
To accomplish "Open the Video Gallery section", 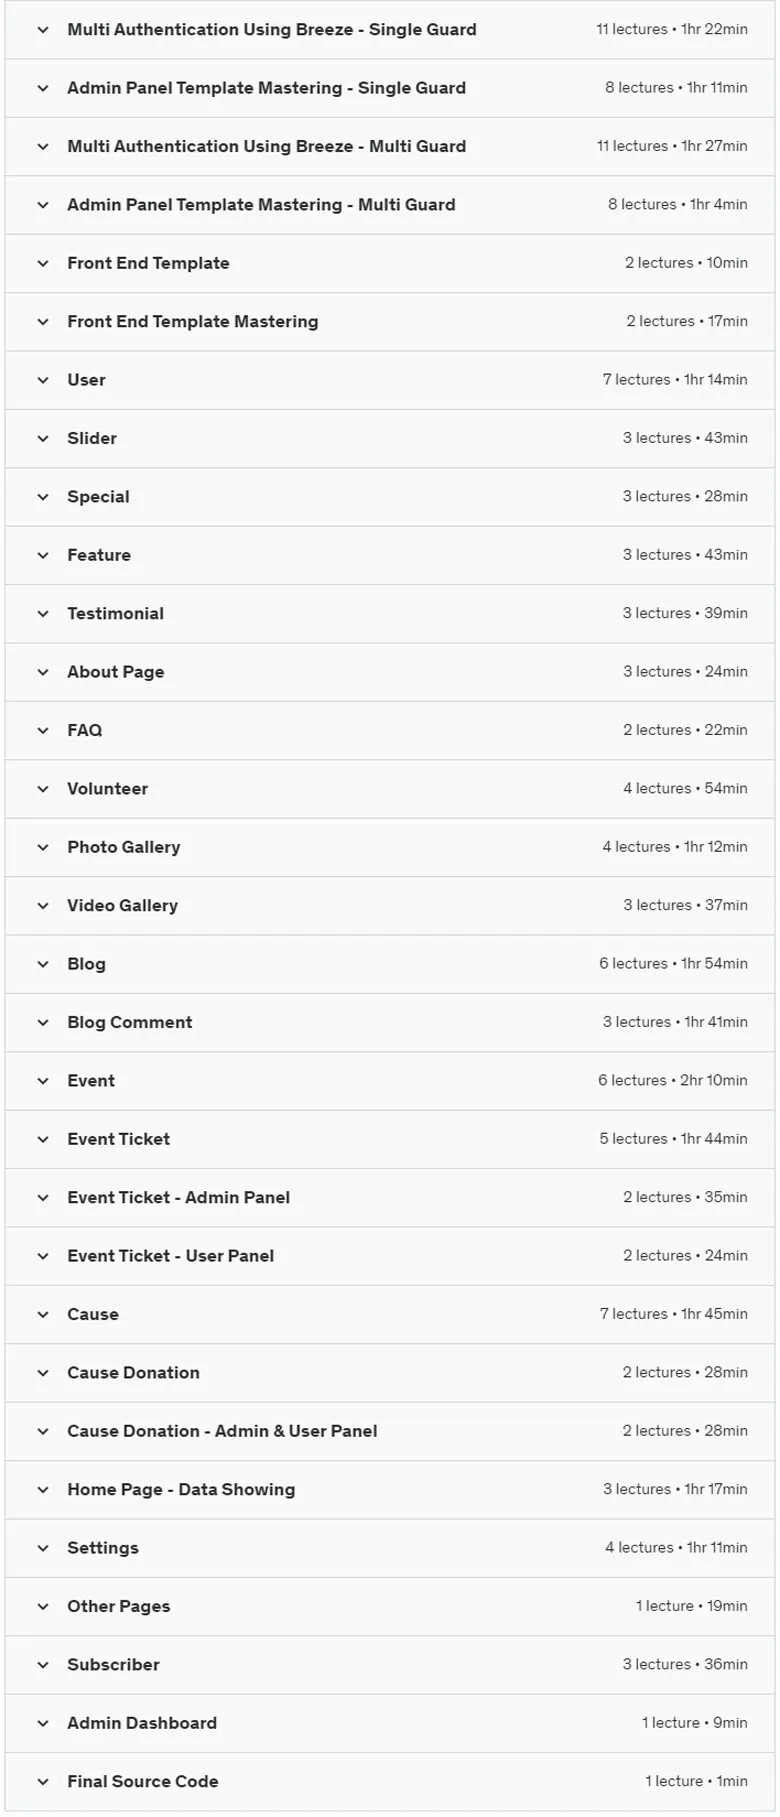I will (390, 906).
